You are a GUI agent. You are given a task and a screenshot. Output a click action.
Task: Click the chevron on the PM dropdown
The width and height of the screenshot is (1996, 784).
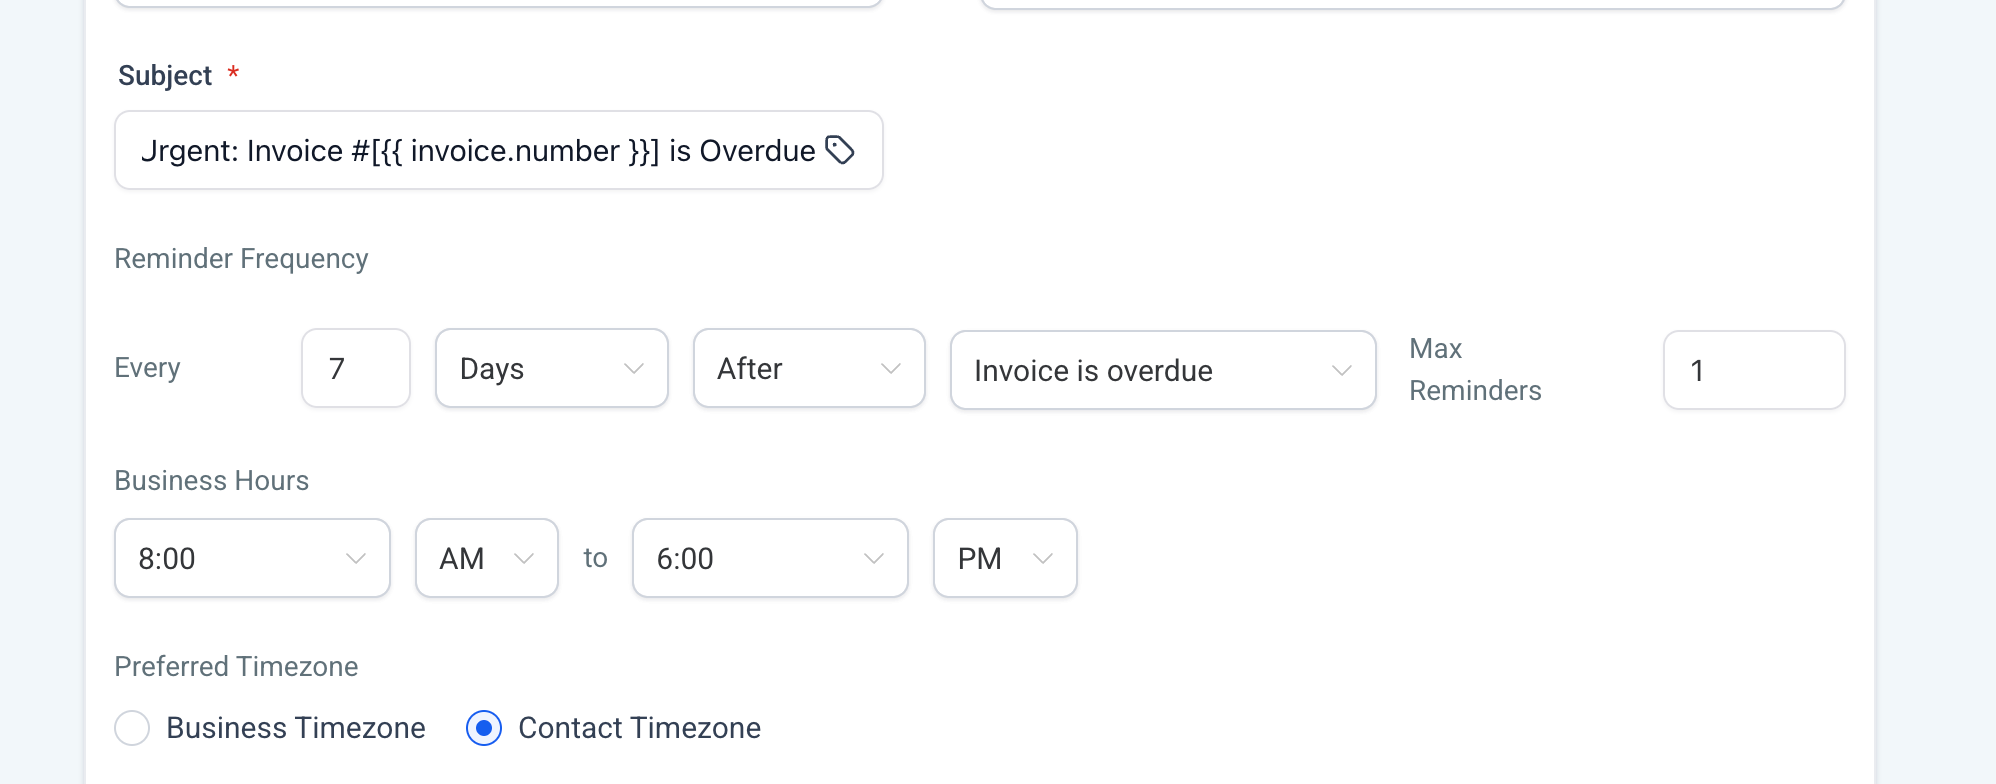coord(1043,558)
